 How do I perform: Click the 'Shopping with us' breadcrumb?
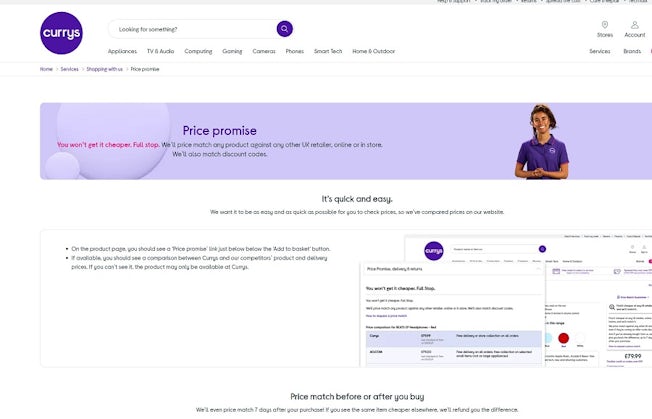click(104, 69)
